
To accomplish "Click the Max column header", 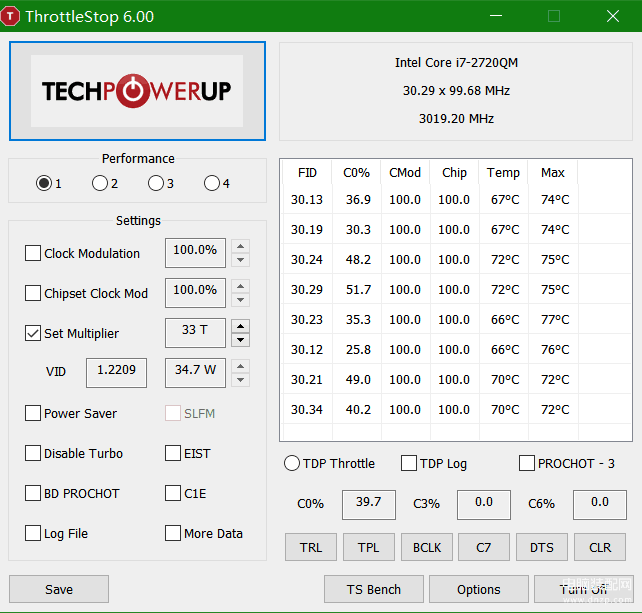I will click(553, 172).
